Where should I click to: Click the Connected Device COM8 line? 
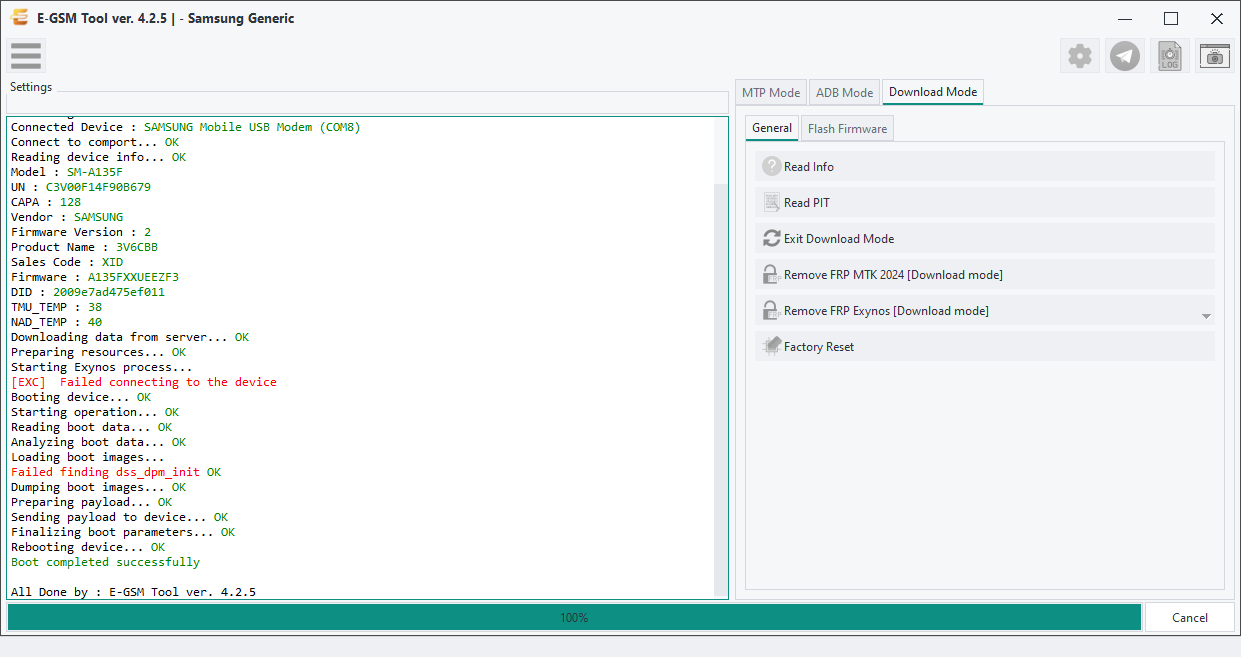(186, 127)
